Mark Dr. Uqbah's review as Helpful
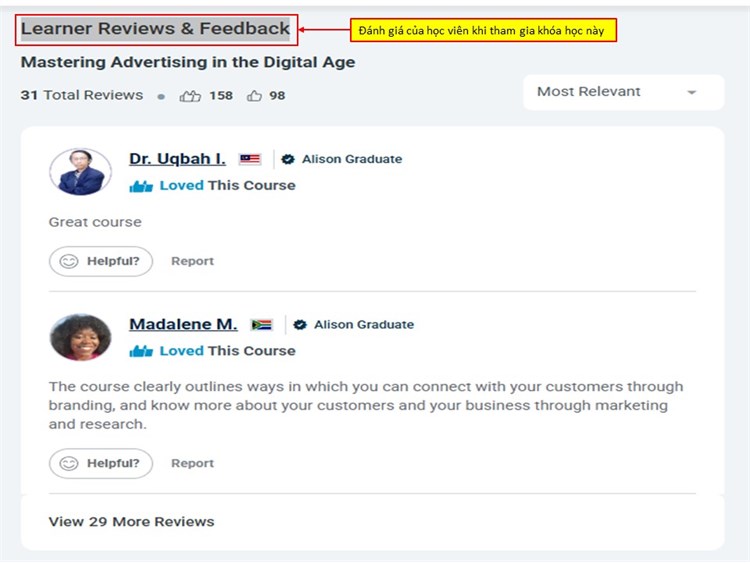Viewport: 750px width, 563px height. point(101,261)
